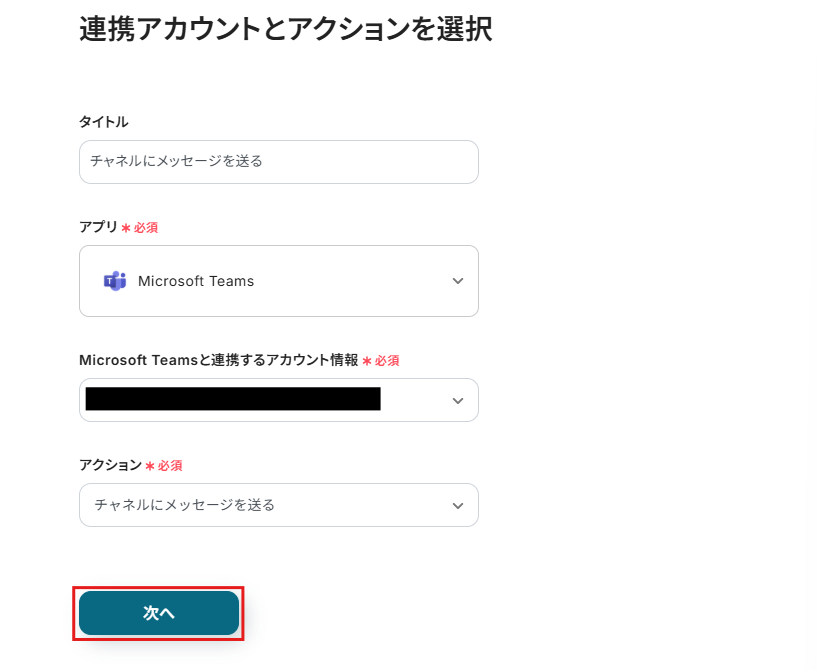
Task: Select the "Microsoft Teams" text in app selector
Action: (196, 281)
